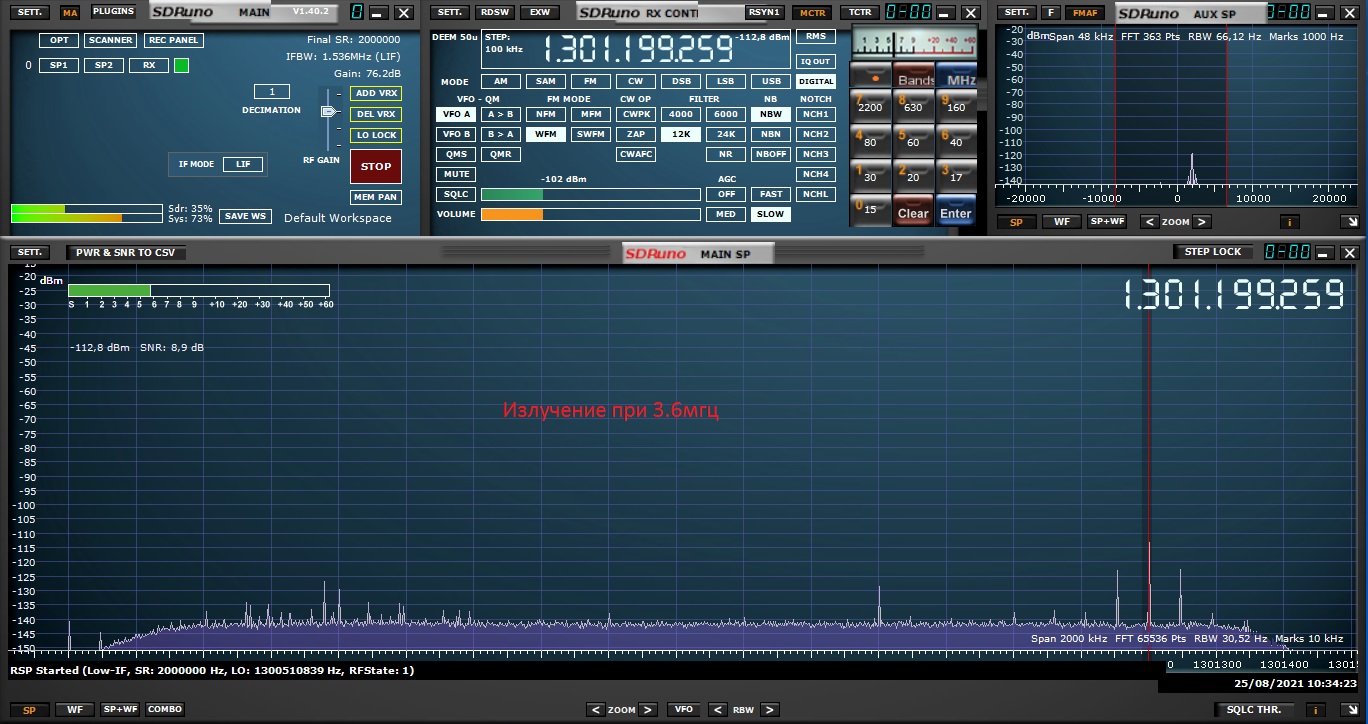Switch MAIN SP window to COMBO view
This screenshot has height=724, width=1368.
[165, 709]
